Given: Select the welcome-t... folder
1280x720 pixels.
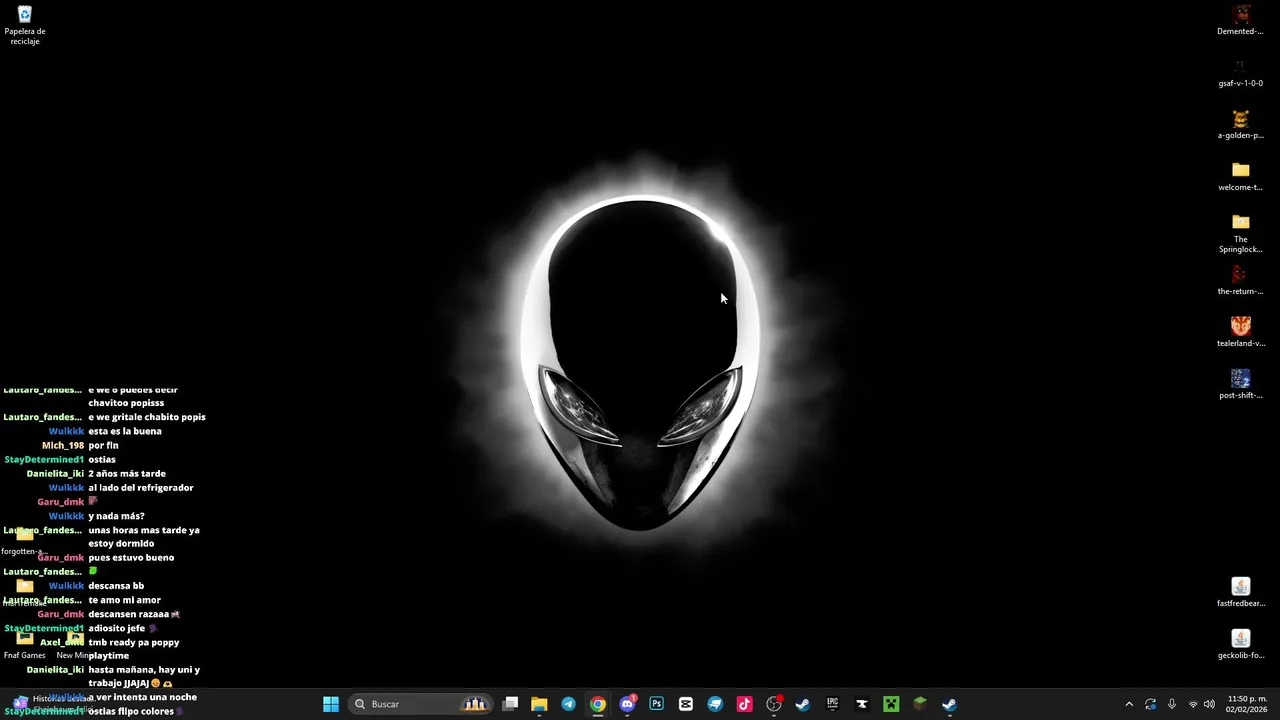Looking at the screenshot, I should click(1240, 176).
